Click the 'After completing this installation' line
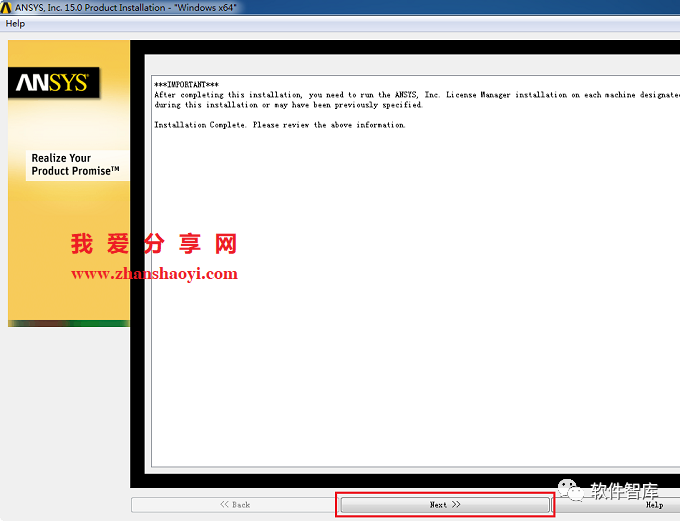Screen dimensions: 680x521 click(417, 95)
